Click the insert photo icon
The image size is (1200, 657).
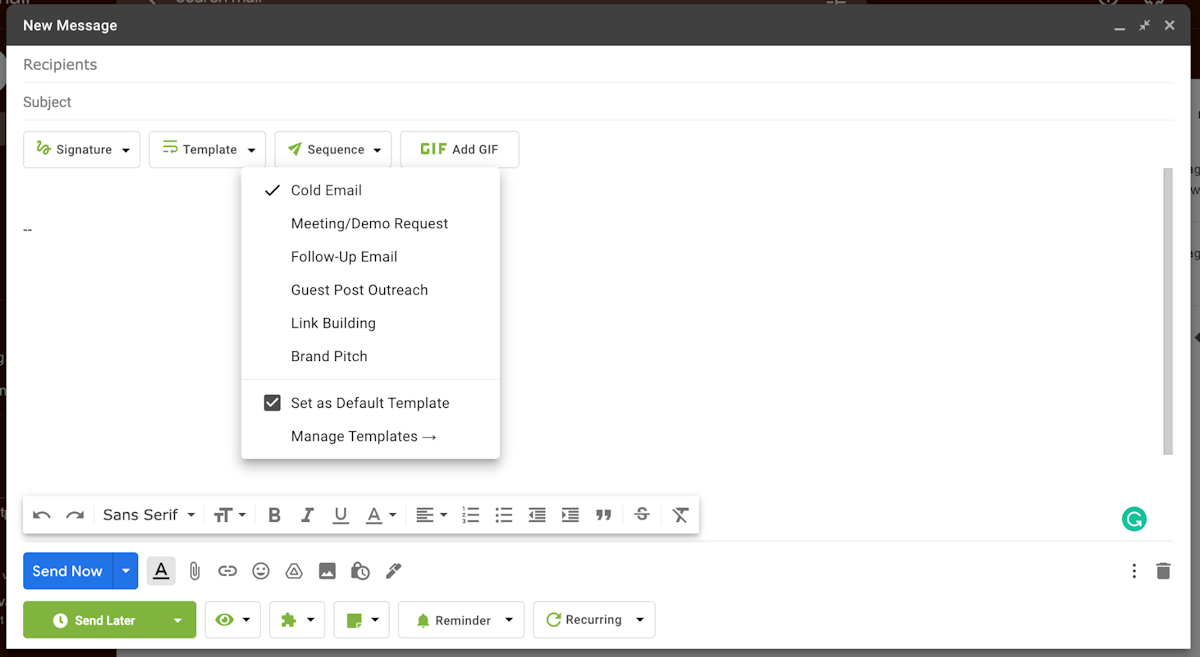tap(327, 571)
